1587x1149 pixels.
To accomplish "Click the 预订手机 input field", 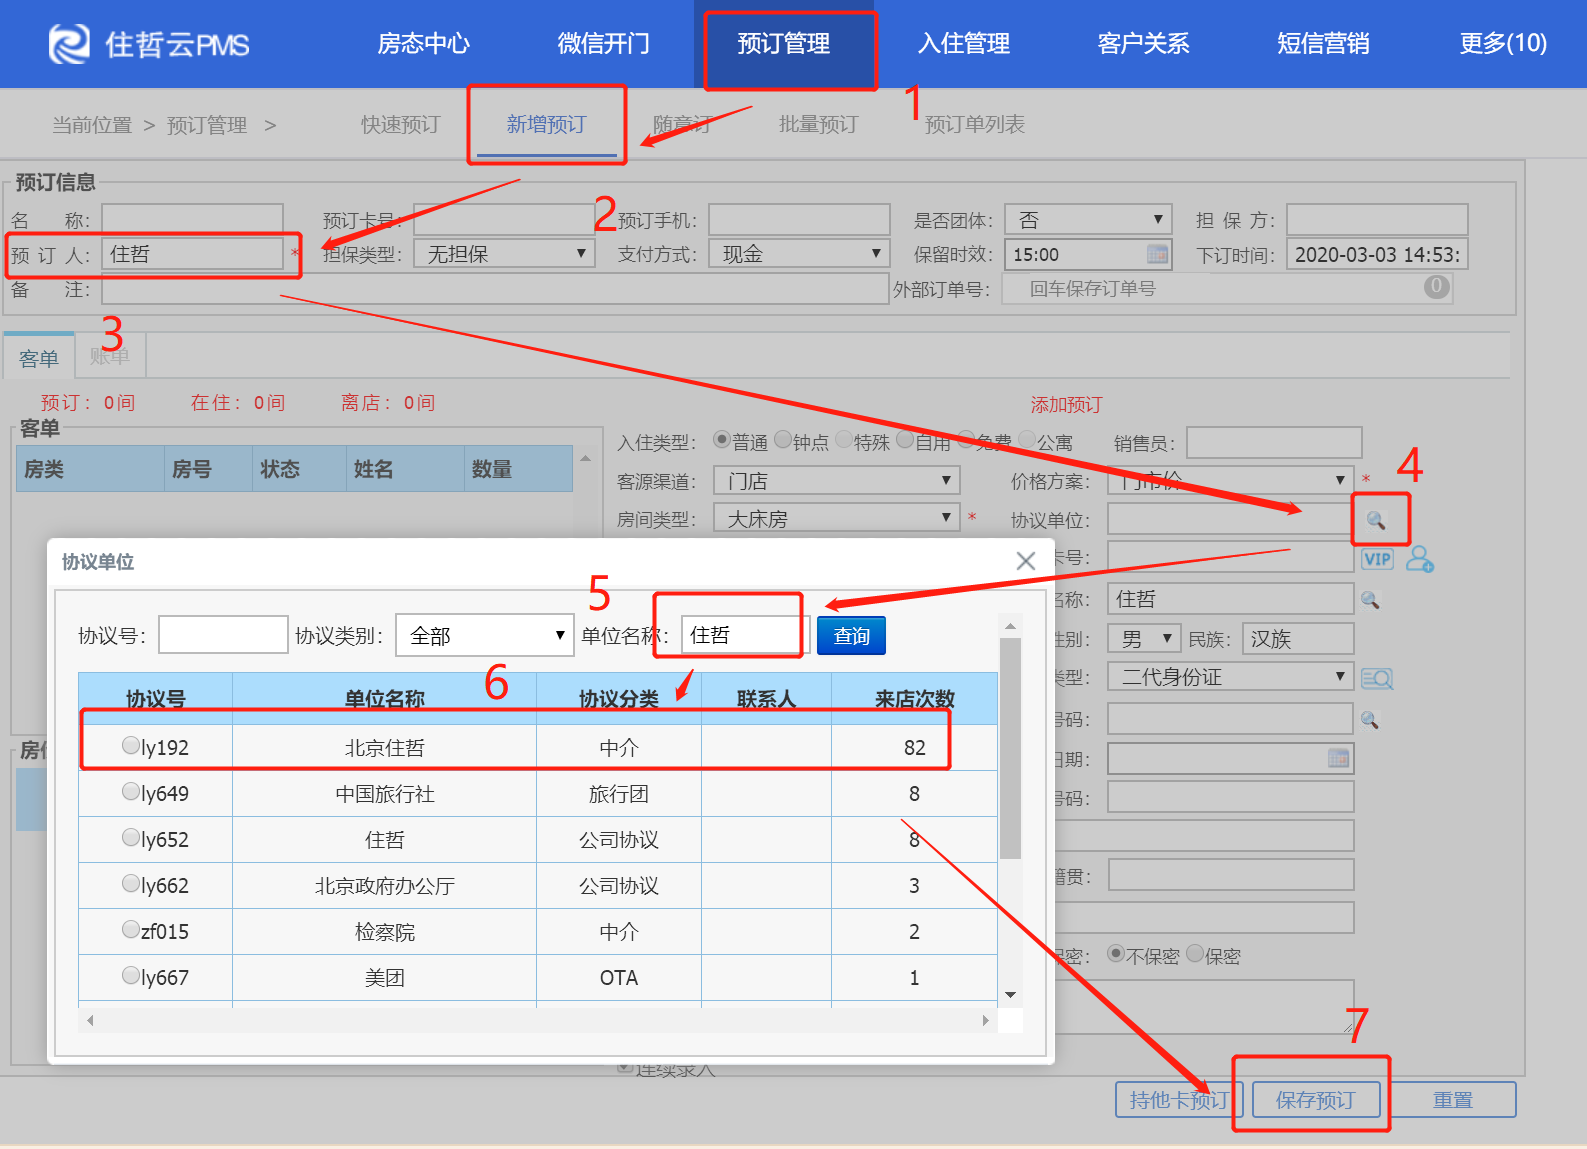I will click(799, 220).
